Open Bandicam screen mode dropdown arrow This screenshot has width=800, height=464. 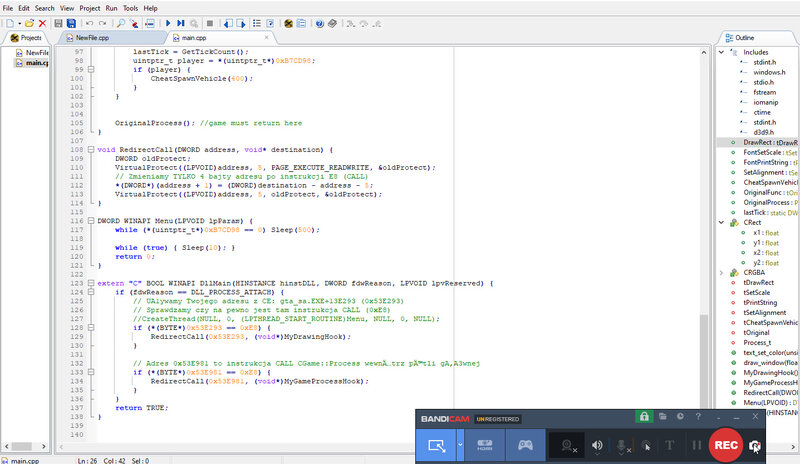coord(460,446)
